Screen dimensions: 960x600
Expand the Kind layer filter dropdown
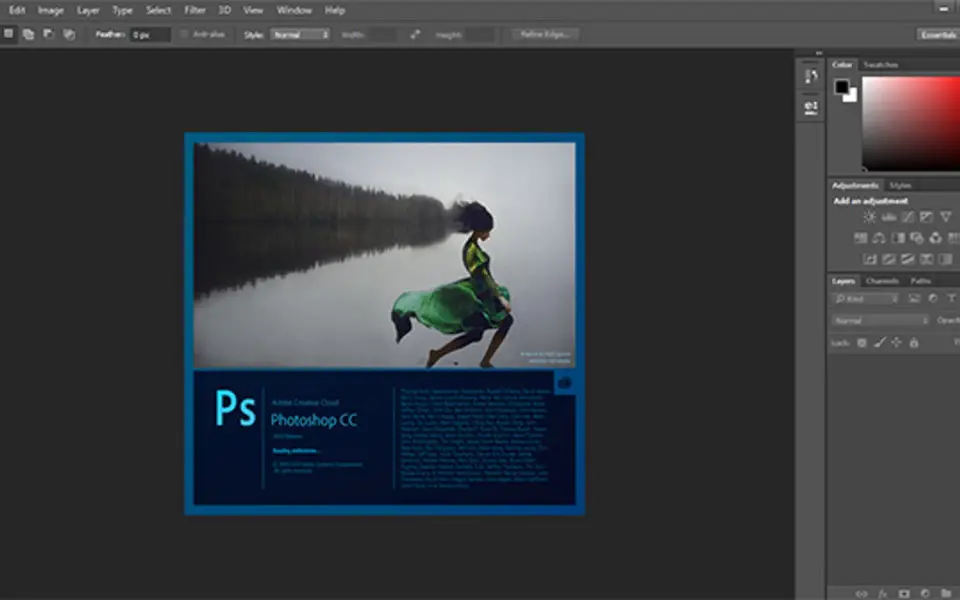[x=866, y=299]
